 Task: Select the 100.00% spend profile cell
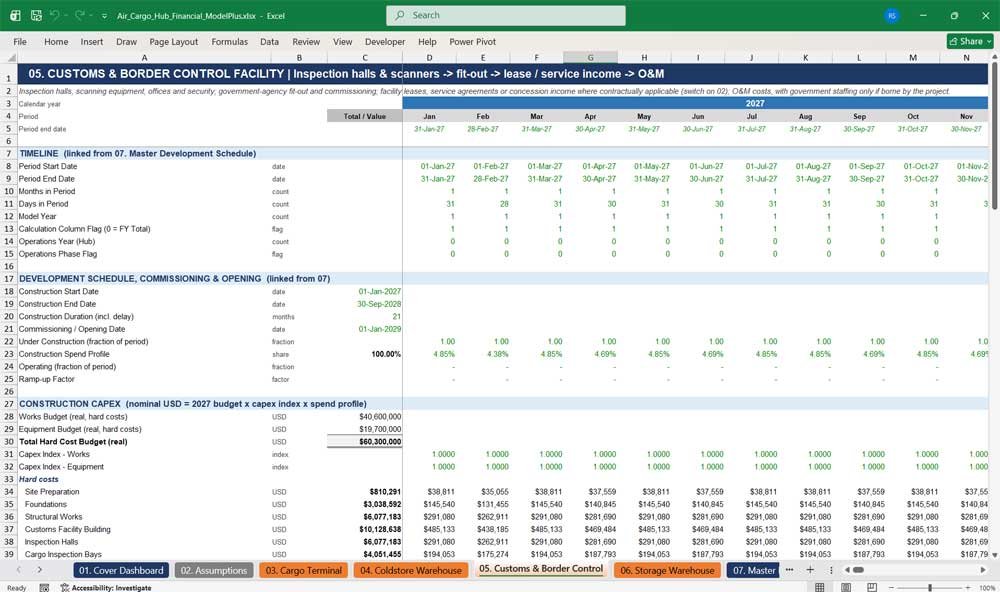(x=365, y=354)
